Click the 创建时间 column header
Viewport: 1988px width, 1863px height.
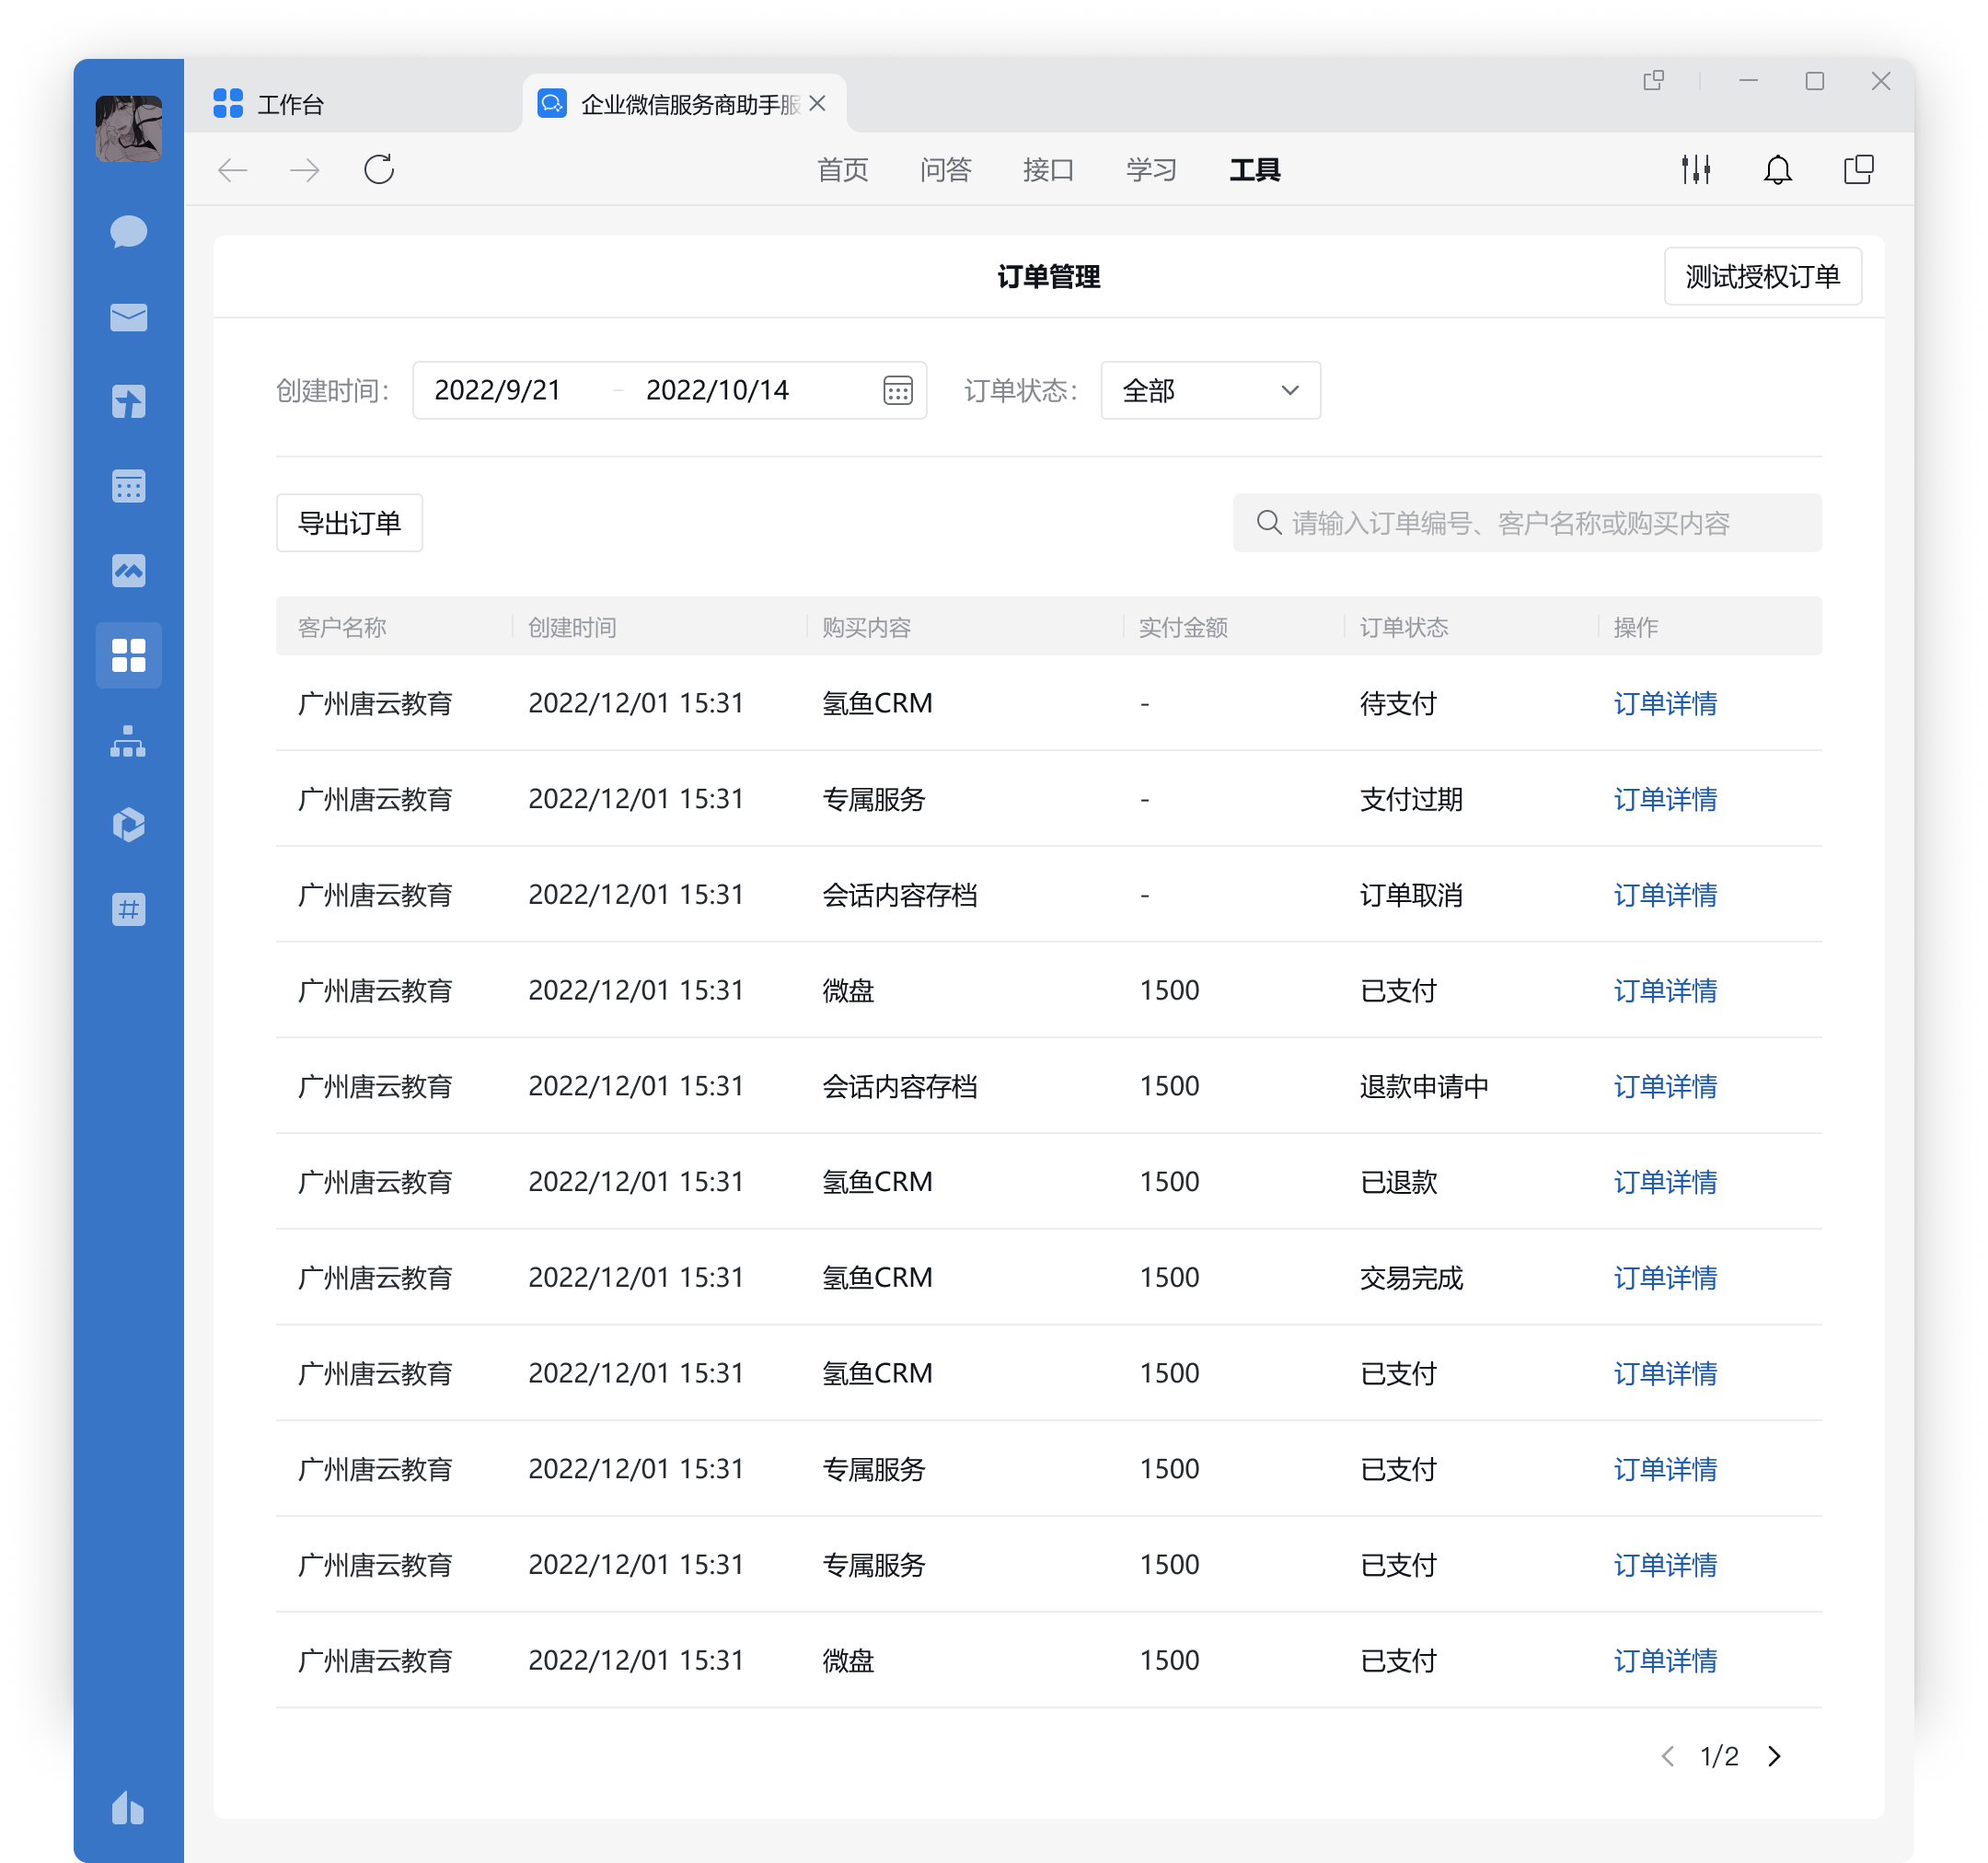point(572,627)
